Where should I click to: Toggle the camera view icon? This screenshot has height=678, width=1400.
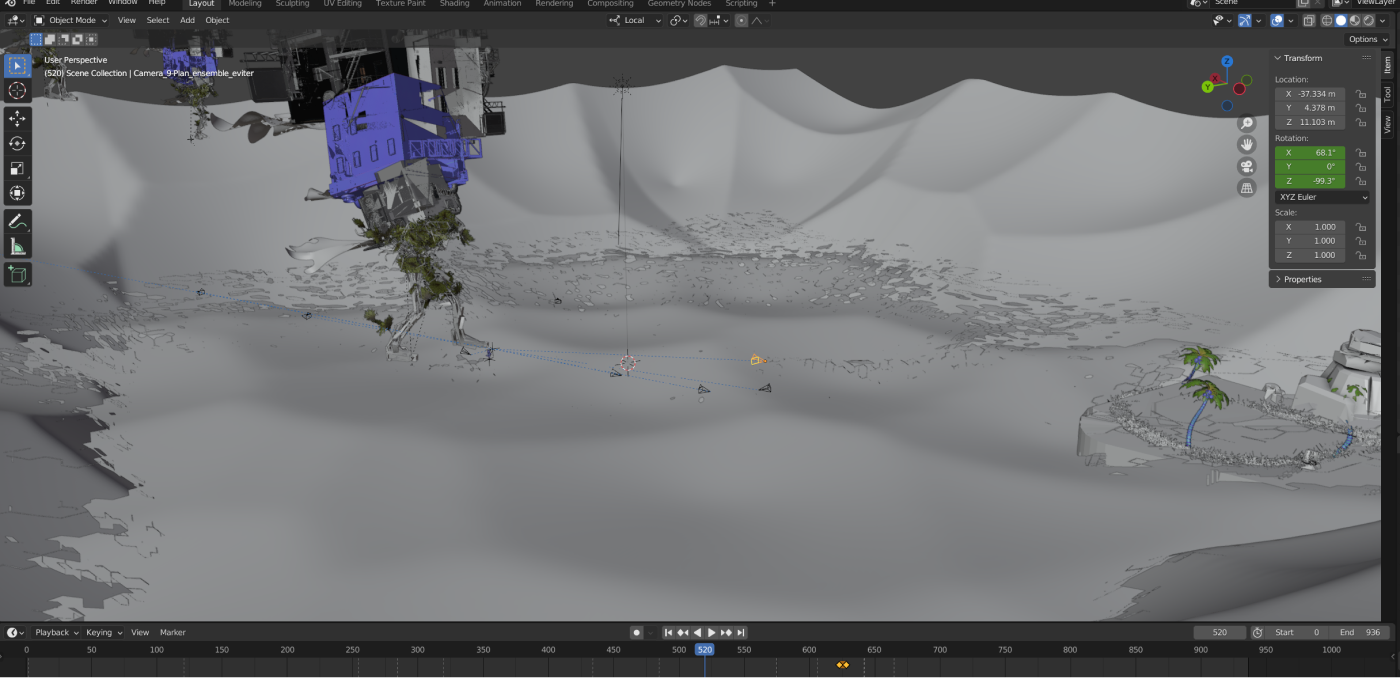[x=1247, y=166]
